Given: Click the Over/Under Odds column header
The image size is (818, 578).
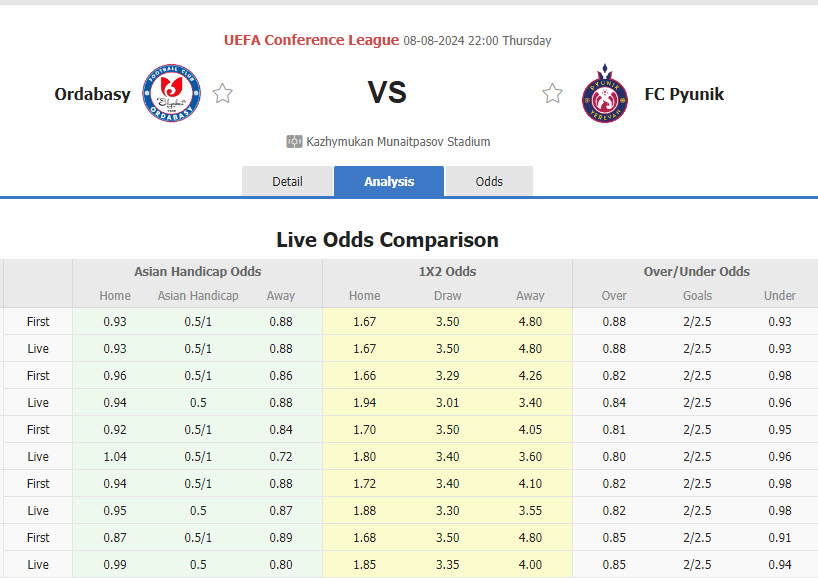Looking at the screenshot, I should pyautogui.click(x=697, y=271).
